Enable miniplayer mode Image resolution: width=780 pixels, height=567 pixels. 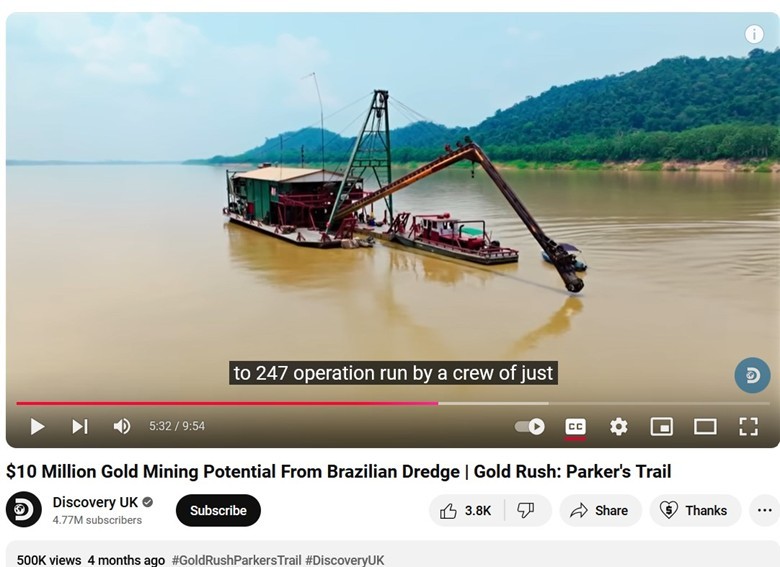click(662, 426)
